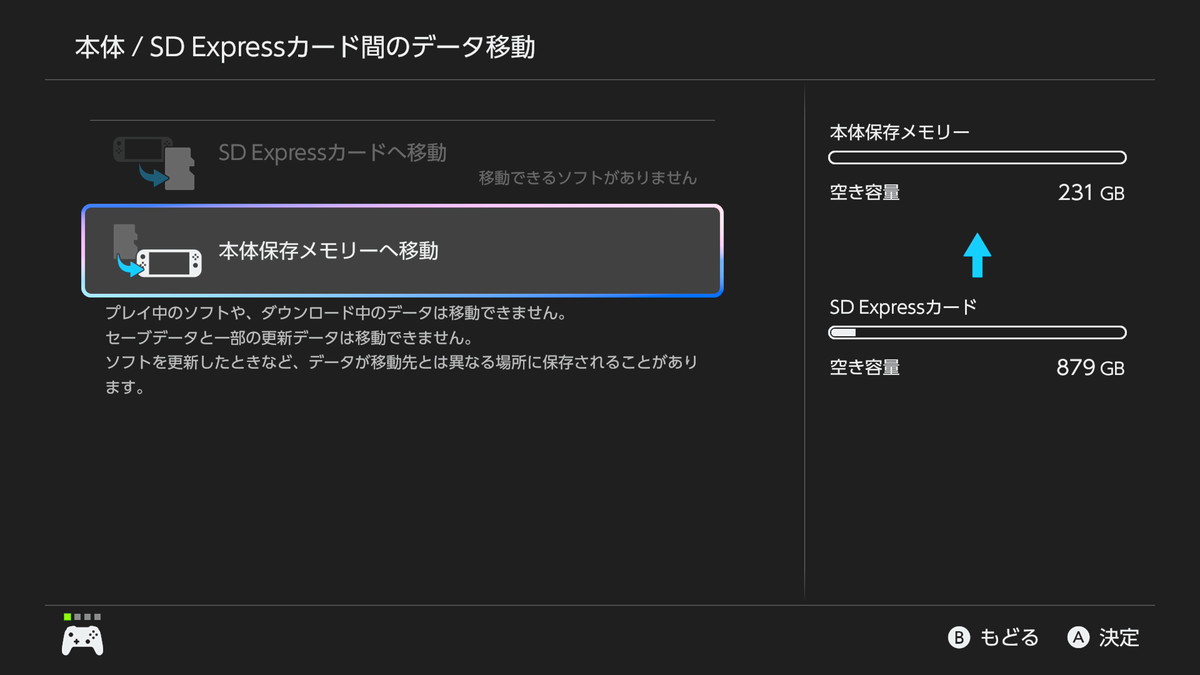Click the 本体保存メモリー usage bar
Image resolution: width=1200 pixels, height=675 pixels.
[x=977, y=158]
